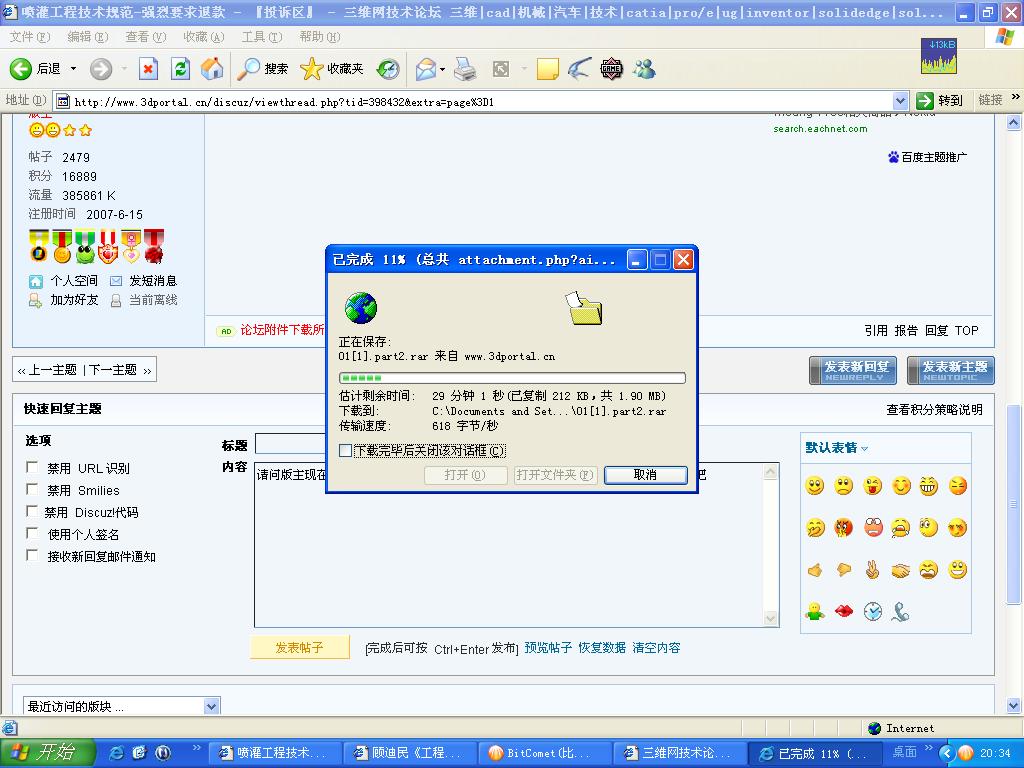Screen dimensions: 1024x768
Task: Click the network traffic meter icon
Action: click(939, 56)
